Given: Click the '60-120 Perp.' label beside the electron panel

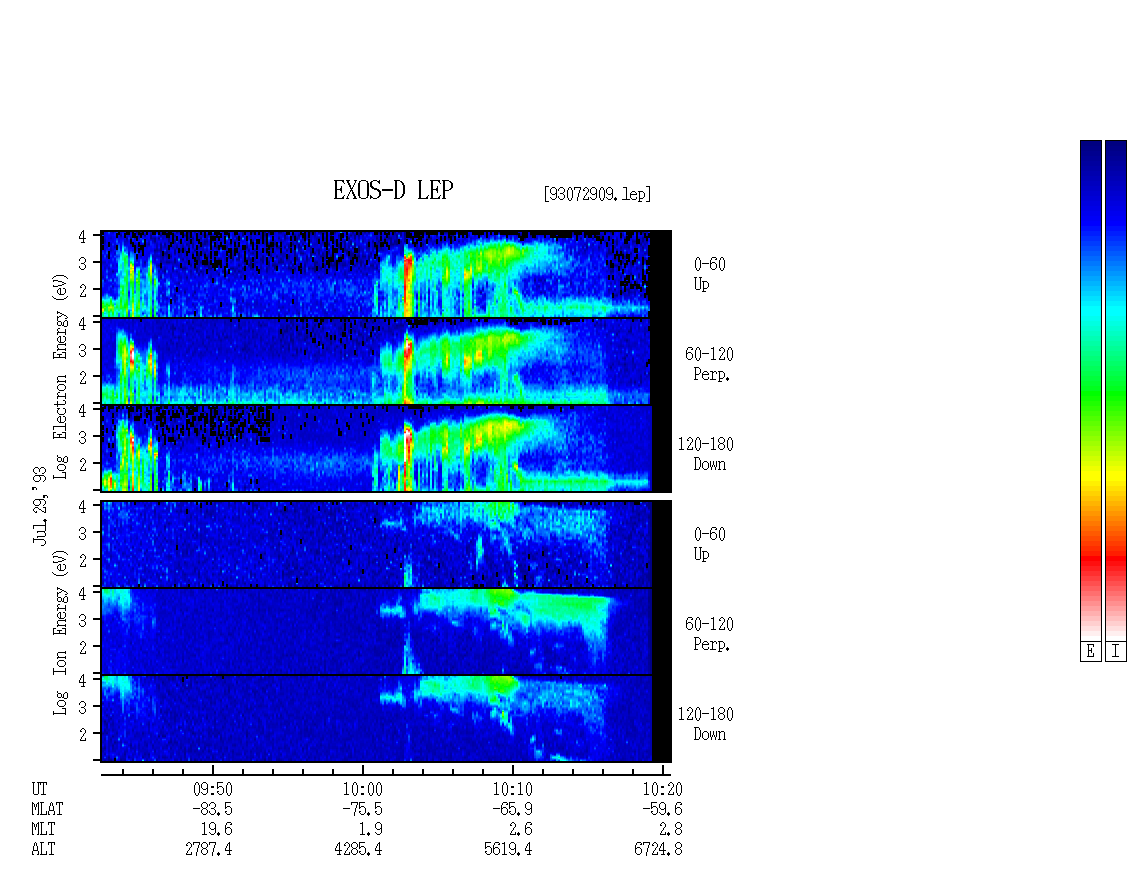Looking at the screenshot, I should pos(709,364).
